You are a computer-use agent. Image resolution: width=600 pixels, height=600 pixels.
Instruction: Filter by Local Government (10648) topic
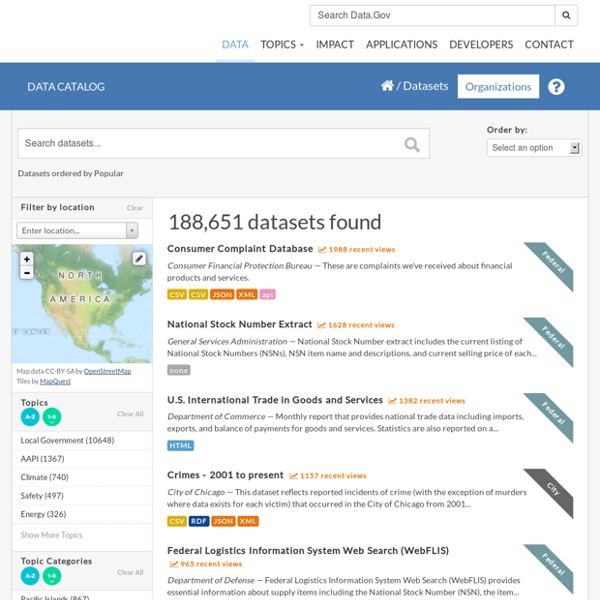pos(82,440)
